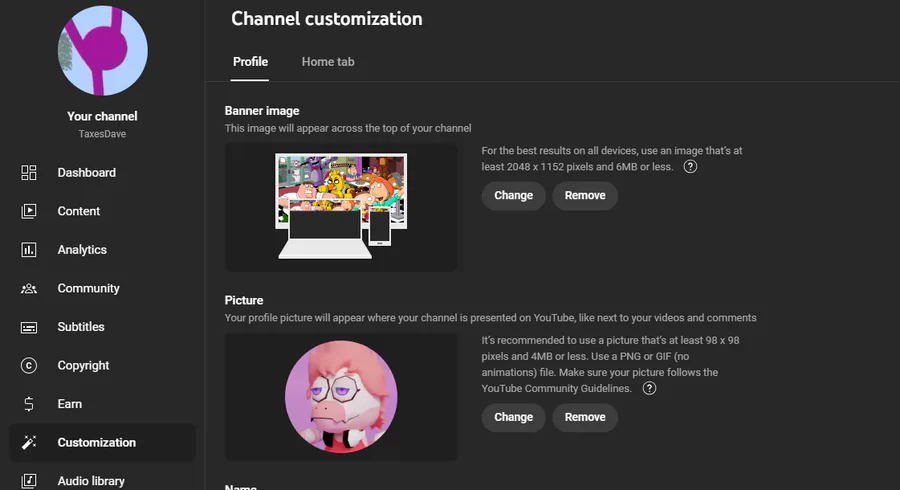The image size is (900, 490).
Task: Change the banner image
Action: pyautogui.click(x=514, y=196)
